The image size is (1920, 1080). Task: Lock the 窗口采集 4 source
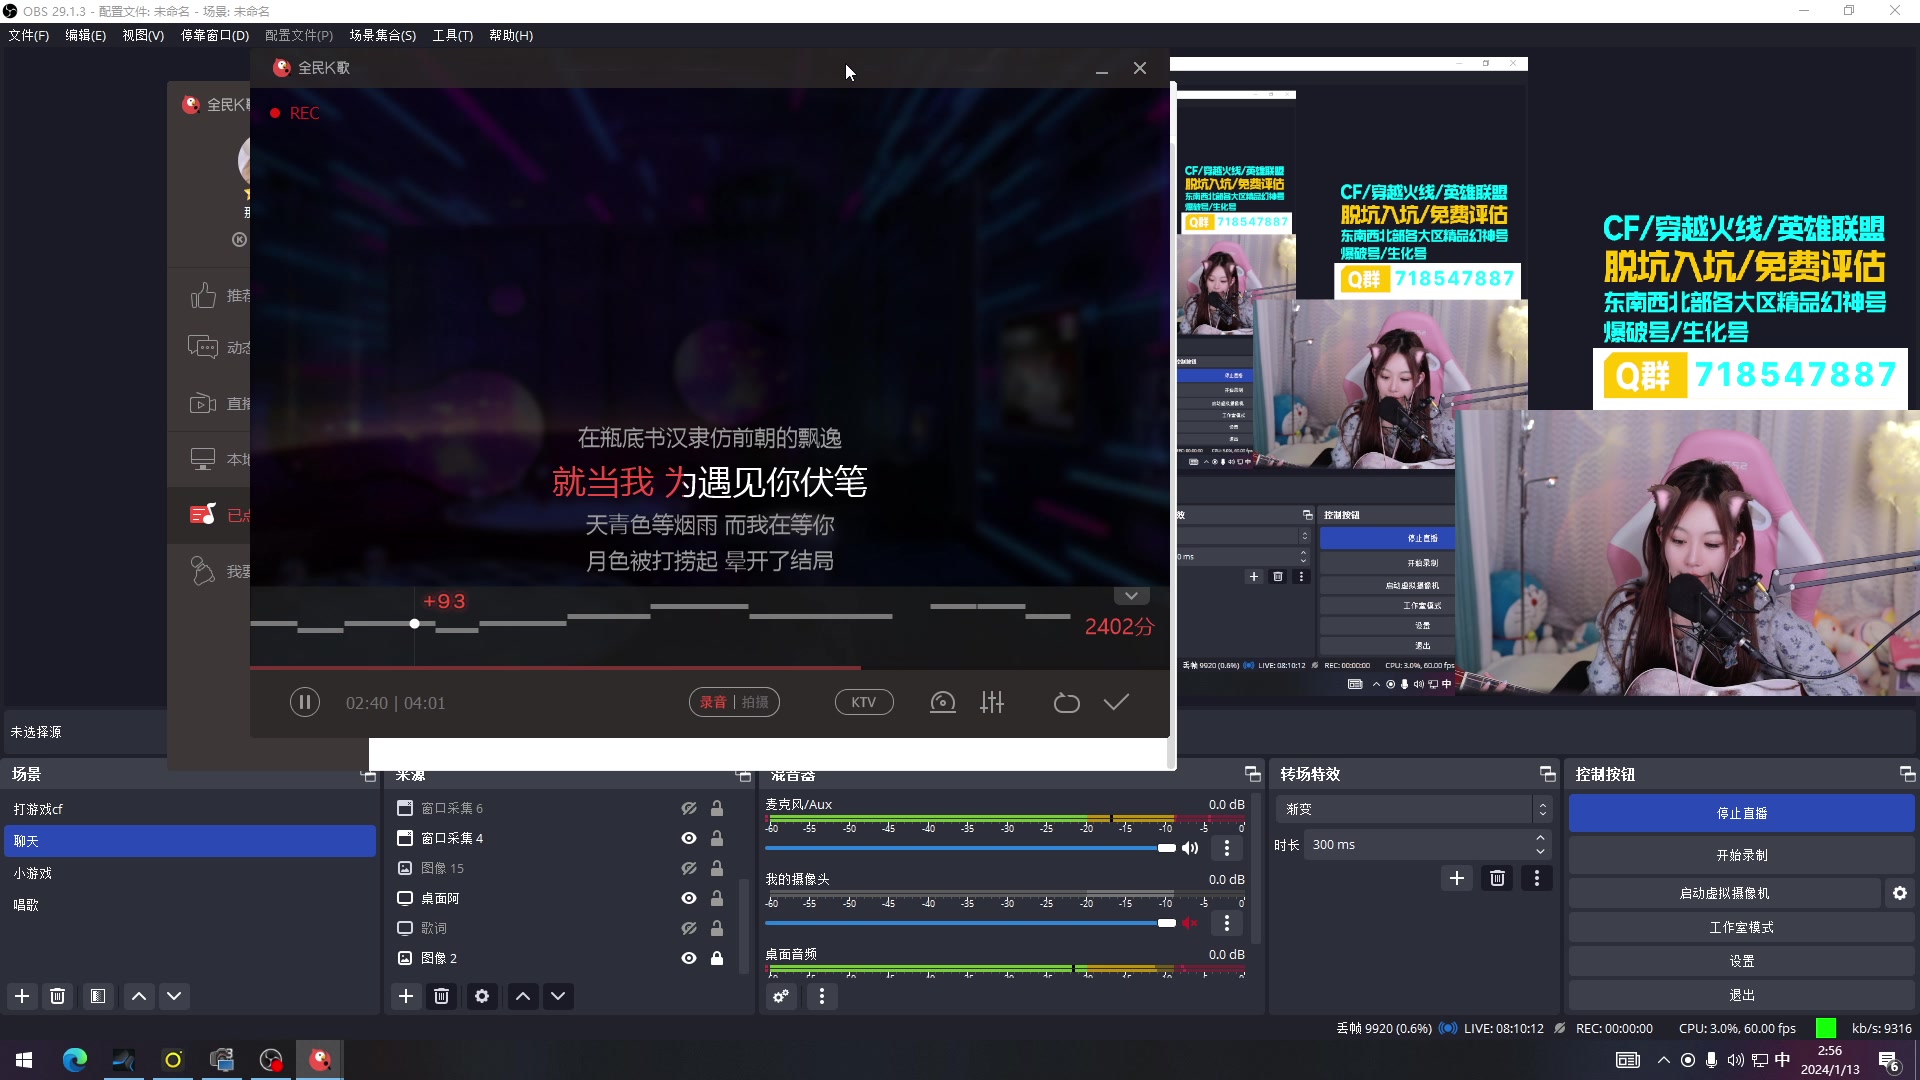coord(717,838)
